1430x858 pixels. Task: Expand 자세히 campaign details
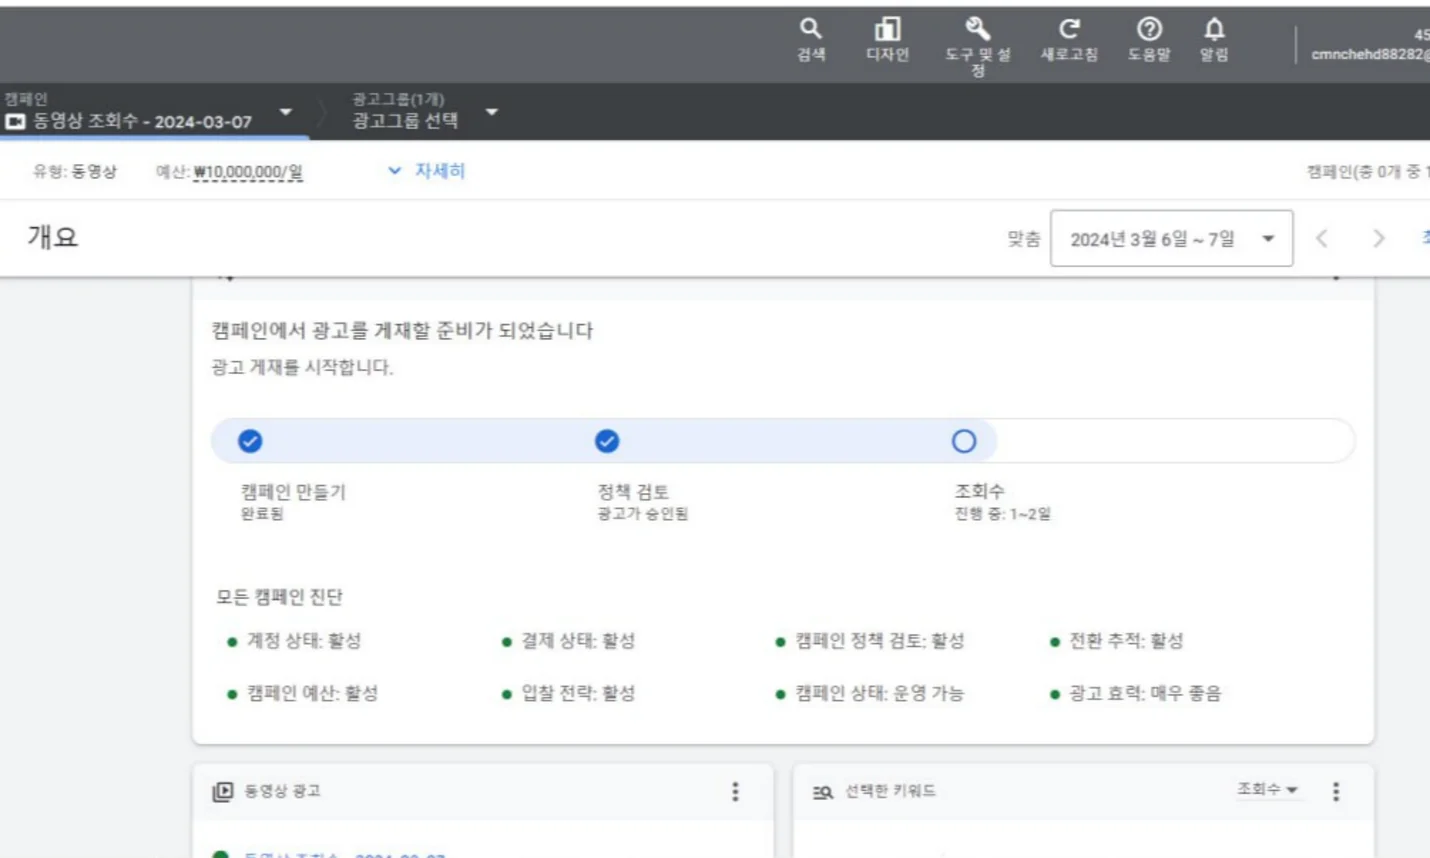pyautogui.click(x=427, y=171)
